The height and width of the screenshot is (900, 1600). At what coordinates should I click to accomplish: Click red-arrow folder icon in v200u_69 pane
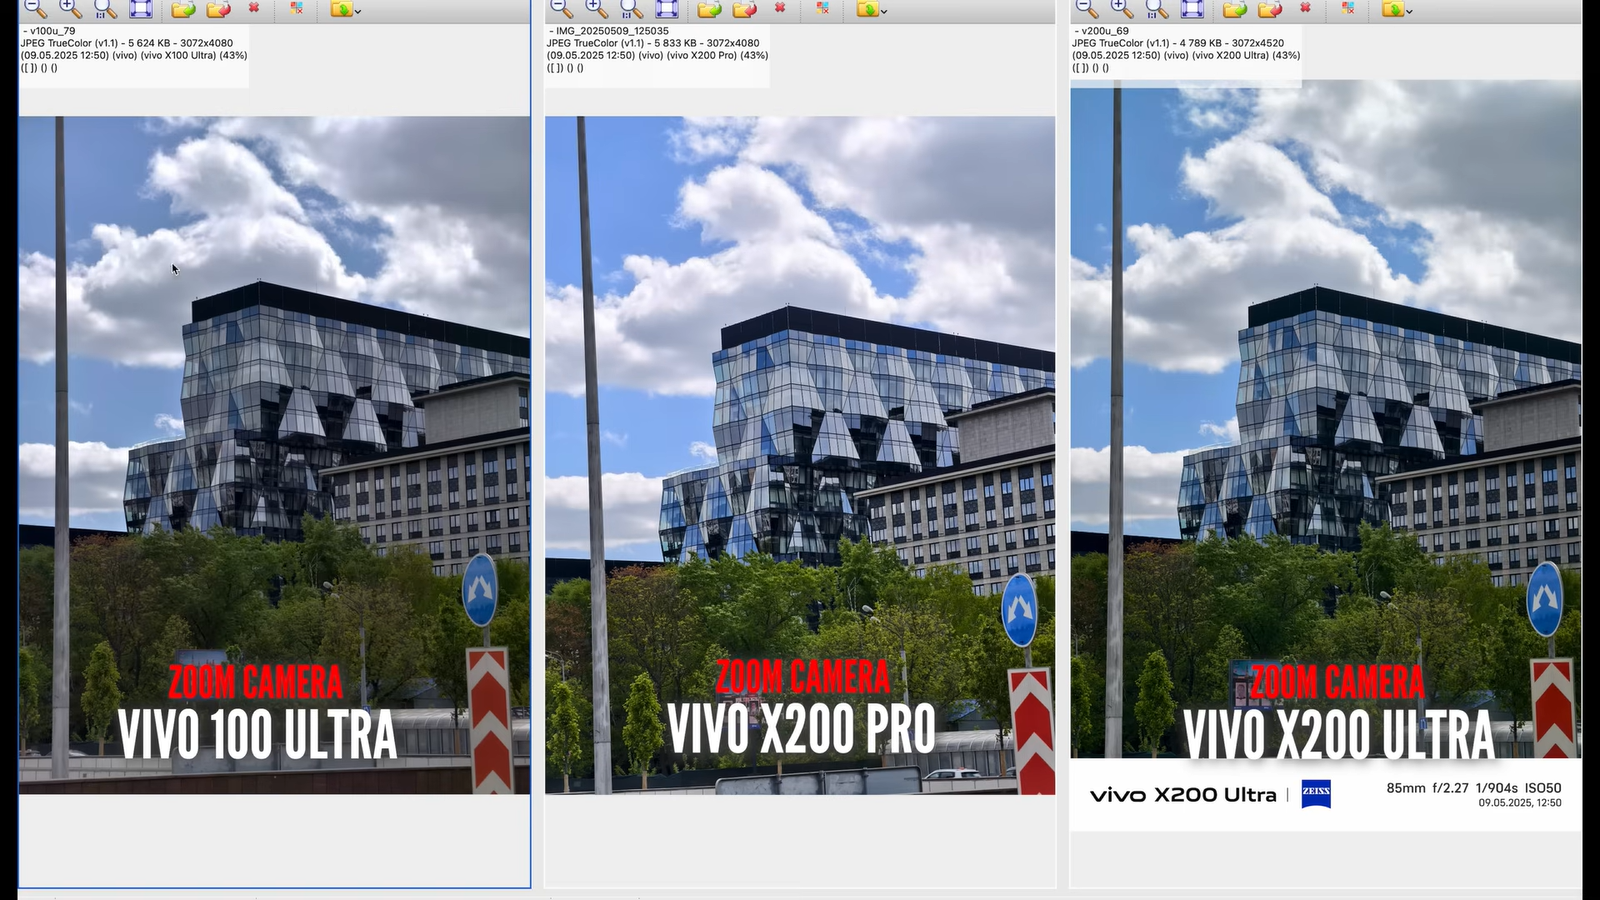click(1269, 9)
